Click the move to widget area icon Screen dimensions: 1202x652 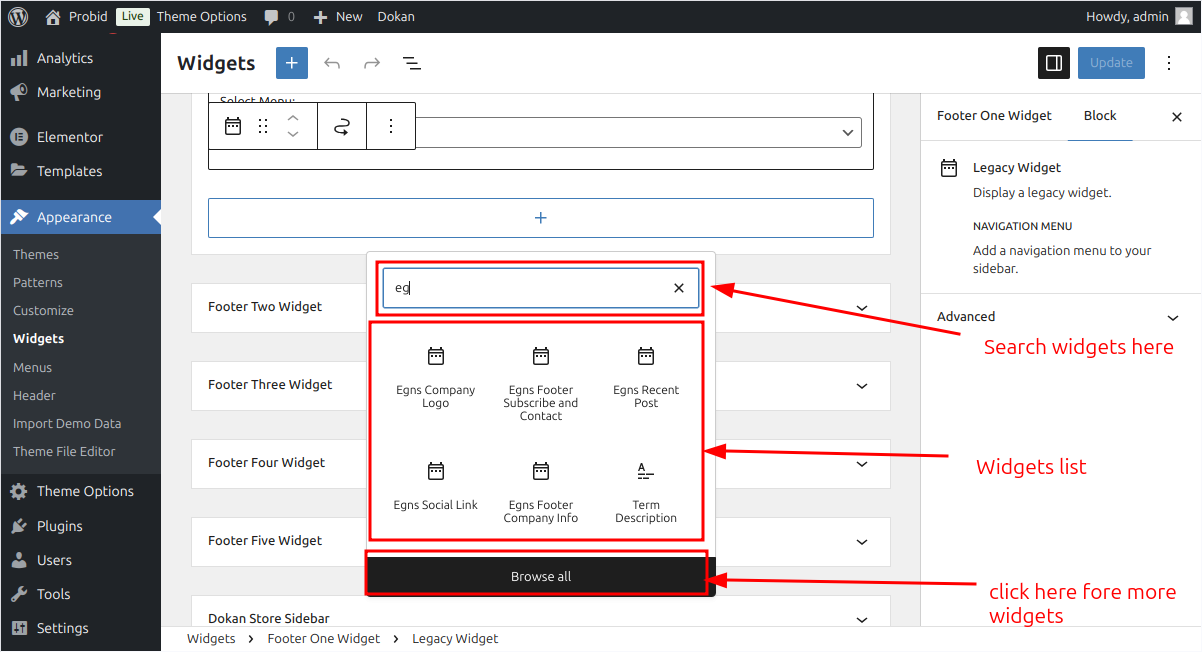(x=342, y=126)
